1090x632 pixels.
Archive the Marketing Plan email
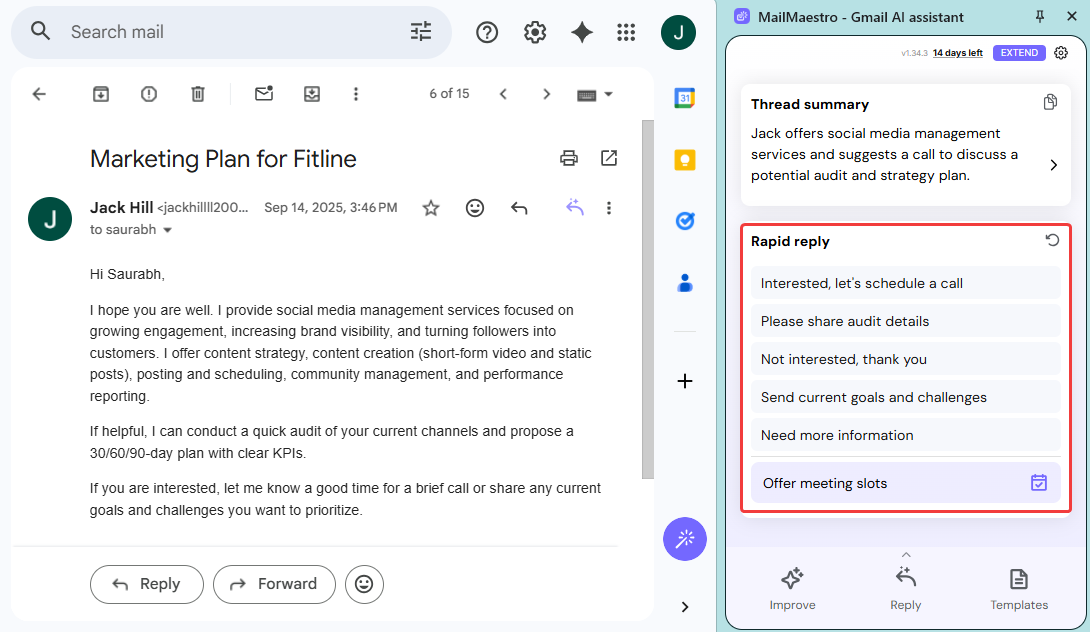point(101,94)
